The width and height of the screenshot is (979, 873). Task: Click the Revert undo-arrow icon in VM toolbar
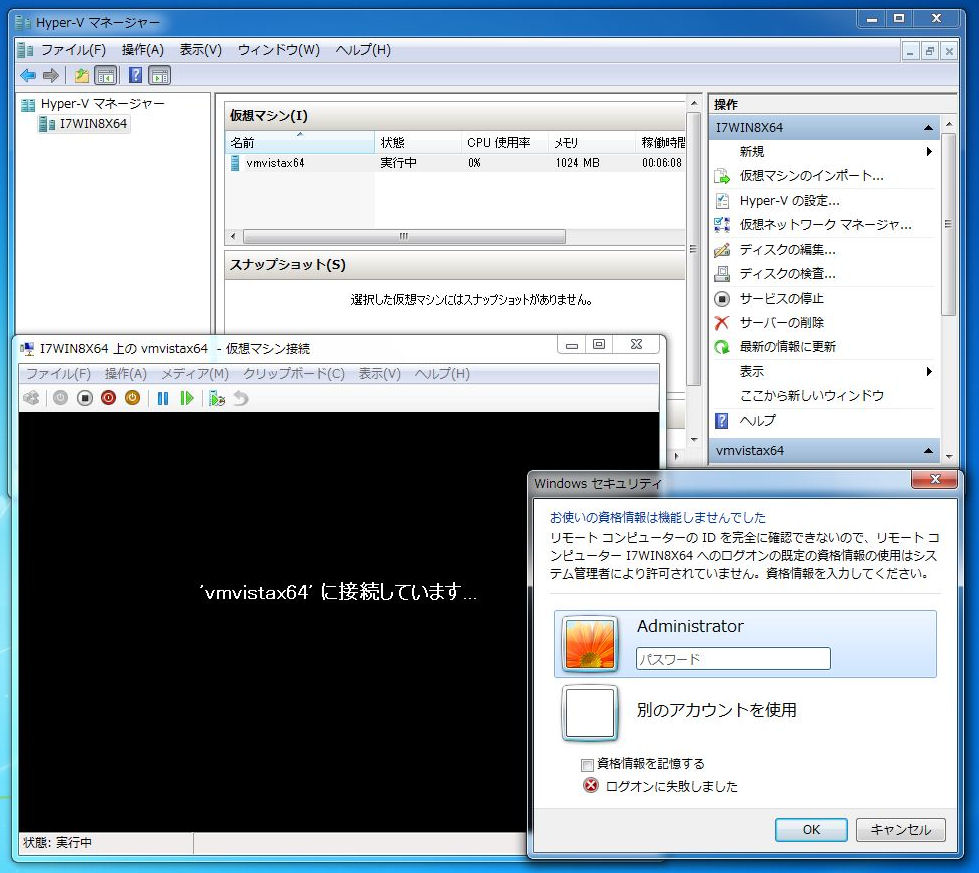point(241,398)
